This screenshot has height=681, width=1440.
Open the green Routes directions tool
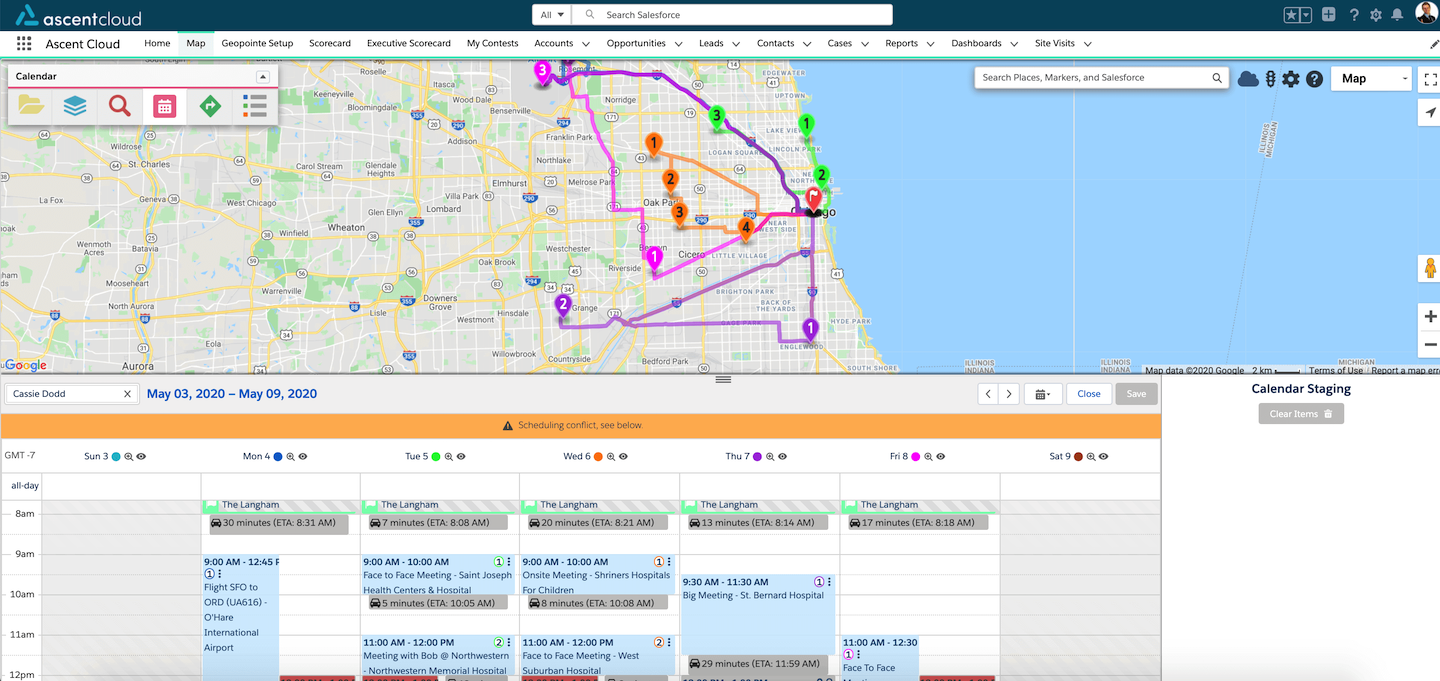(x=210, y=105)
